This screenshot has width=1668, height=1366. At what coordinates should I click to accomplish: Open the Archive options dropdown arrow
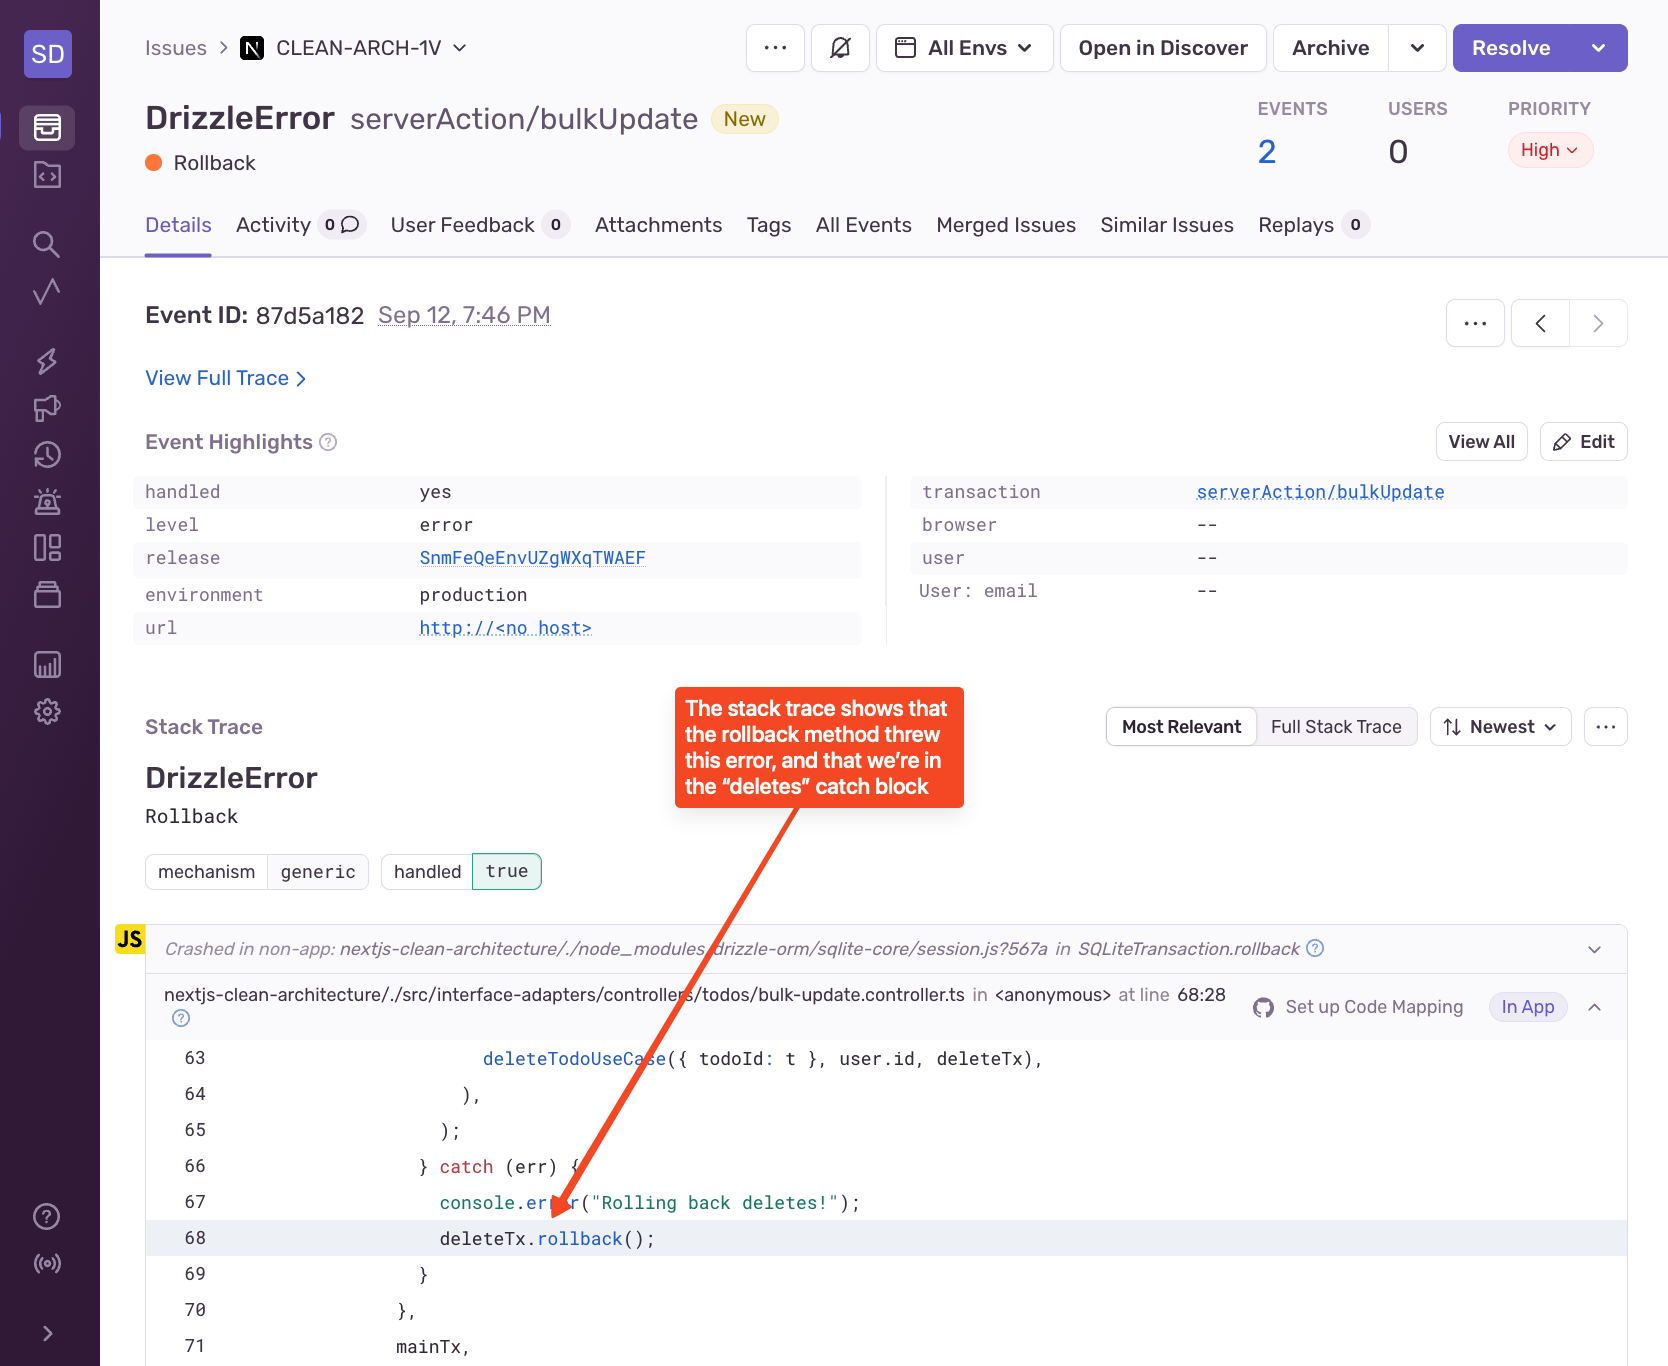pyautogui.click(x=1417, y=48)
